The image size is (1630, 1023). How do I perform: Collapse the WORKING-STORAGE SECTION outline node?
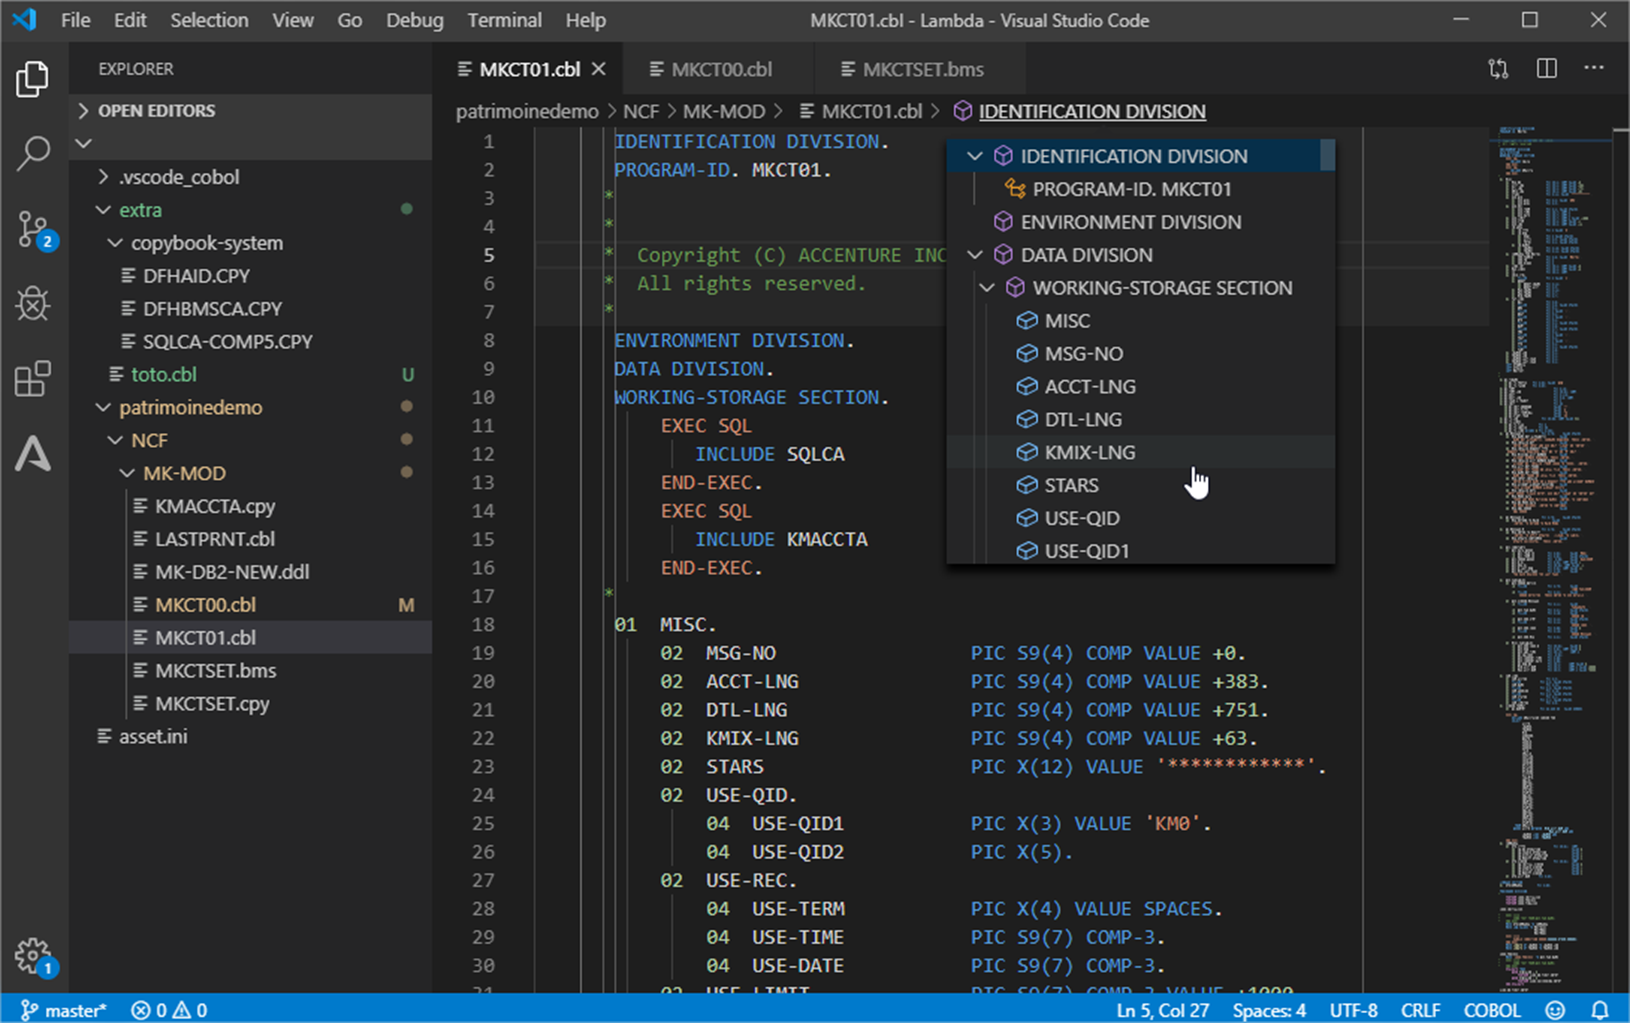pos(987,288)
